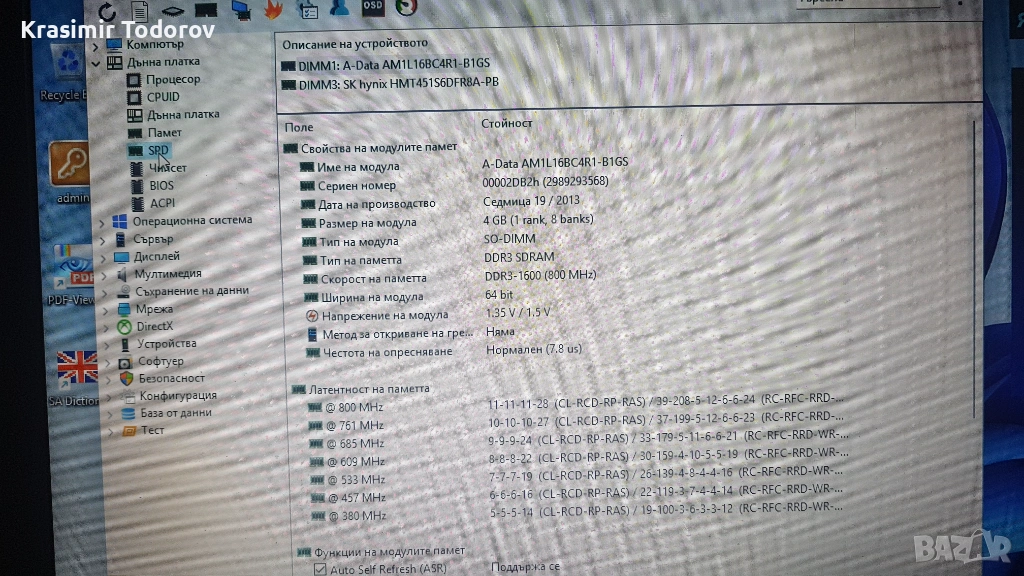
Task: Click the Стойност column header
Action: click(x=507, y=123)
